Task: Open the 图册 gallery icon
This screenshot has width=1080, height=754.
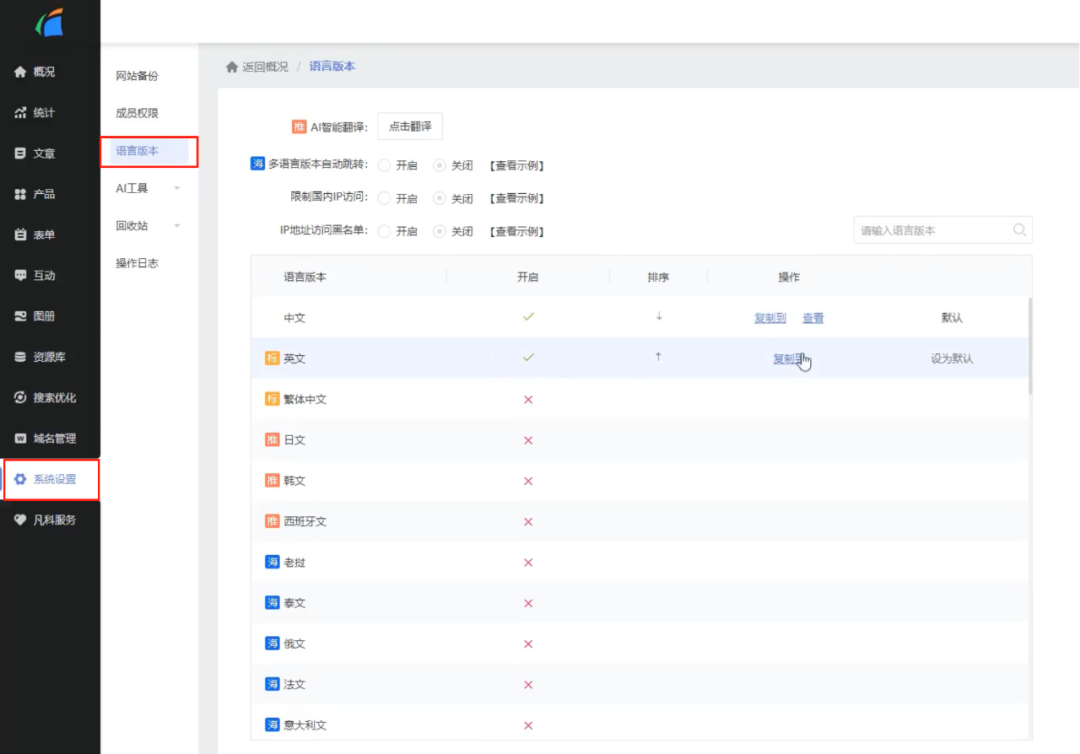Action: 20,316
